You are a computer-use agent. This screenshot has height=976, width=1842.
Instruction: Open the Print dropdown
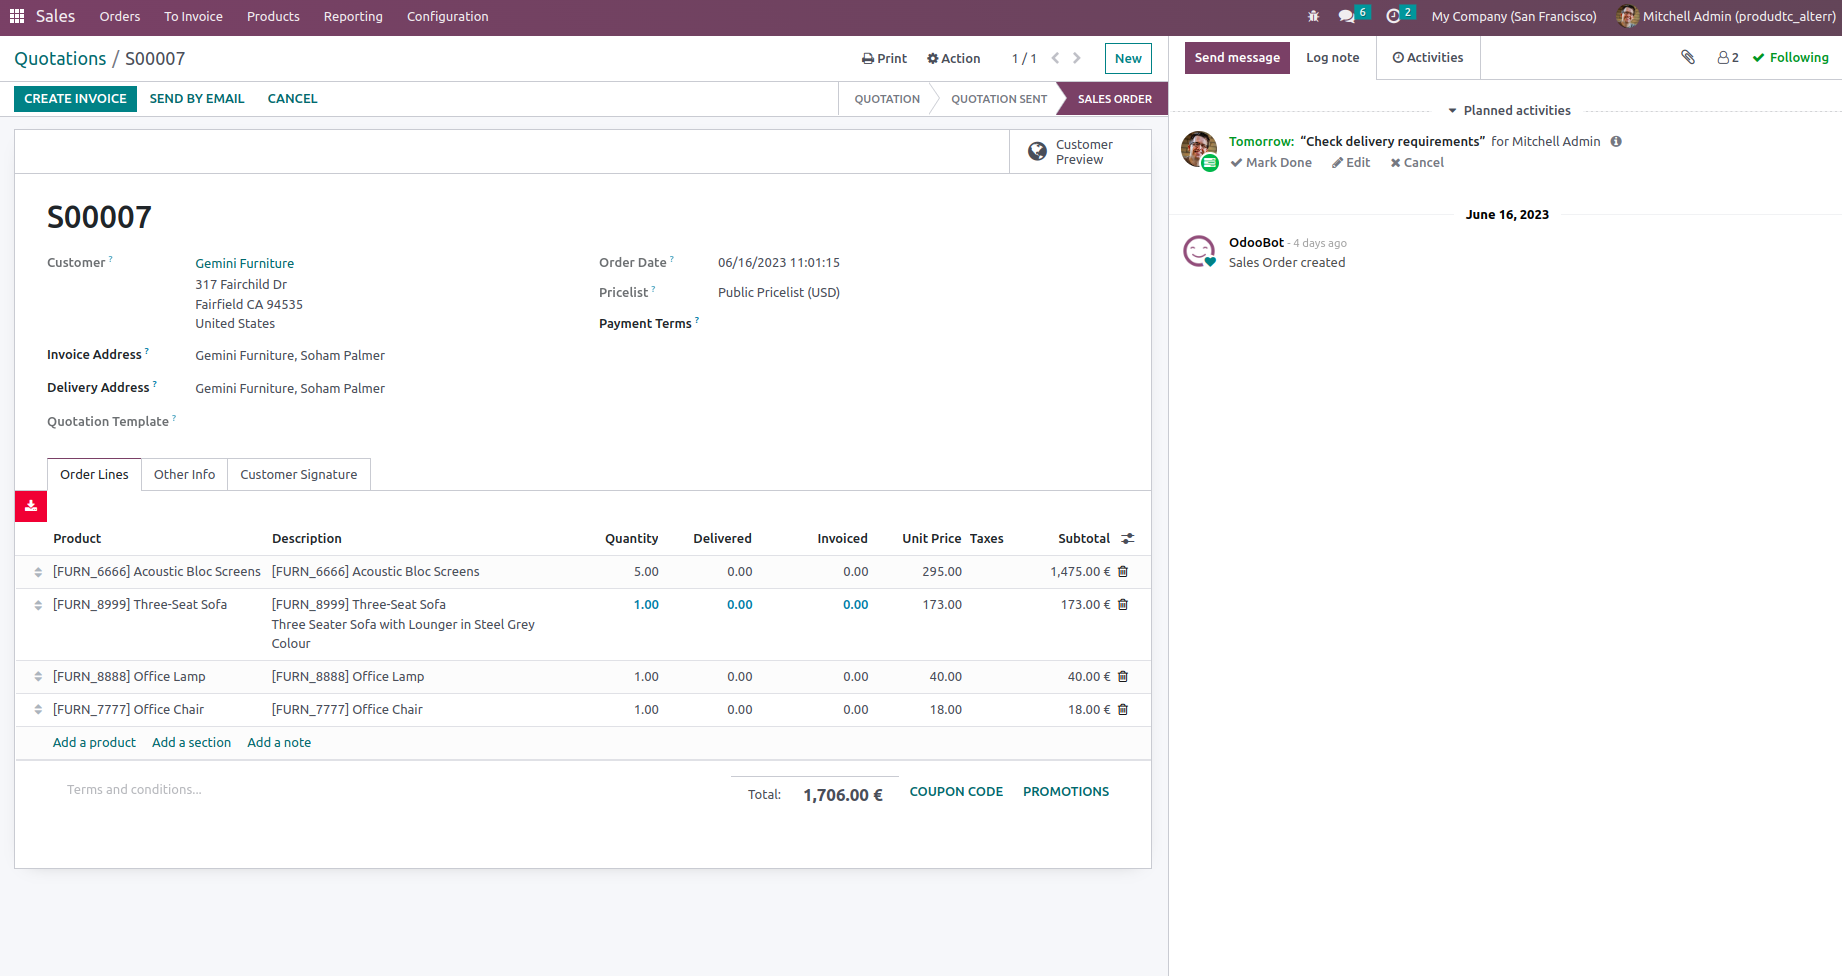click(x=884, y=59)
